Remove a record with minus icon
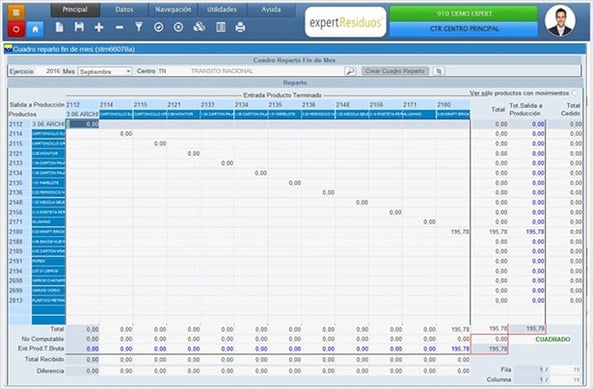The width and height of the screenshot is (593, 389). click(x=119, y=27)
